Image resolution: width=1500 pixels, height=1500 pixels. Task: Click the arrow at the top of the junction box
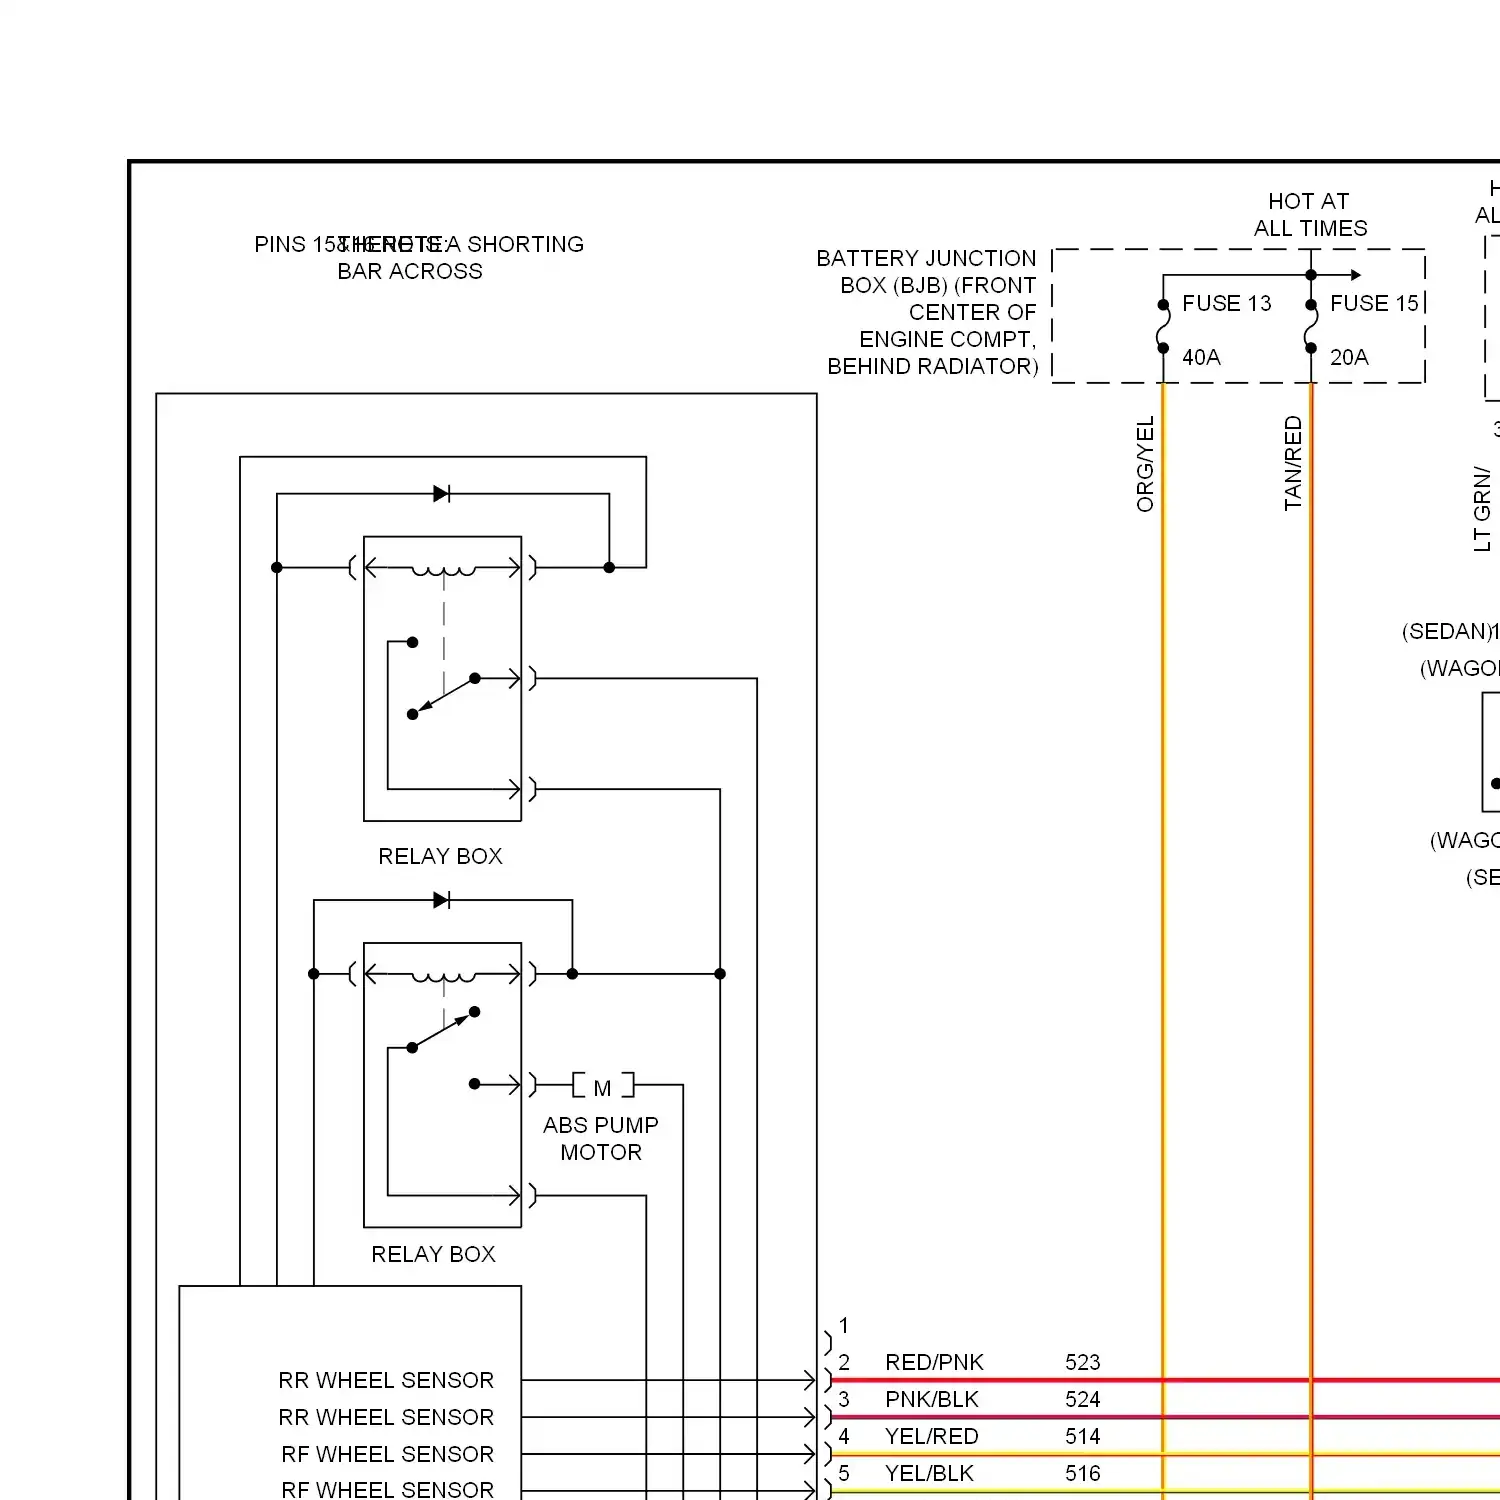click(1355, 274)
